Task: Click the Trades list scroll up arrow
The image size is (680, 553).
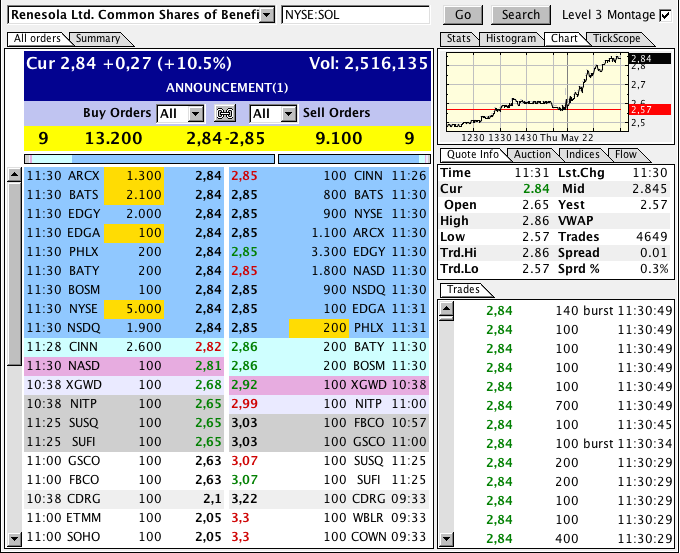Action: [x=446, y=309]
